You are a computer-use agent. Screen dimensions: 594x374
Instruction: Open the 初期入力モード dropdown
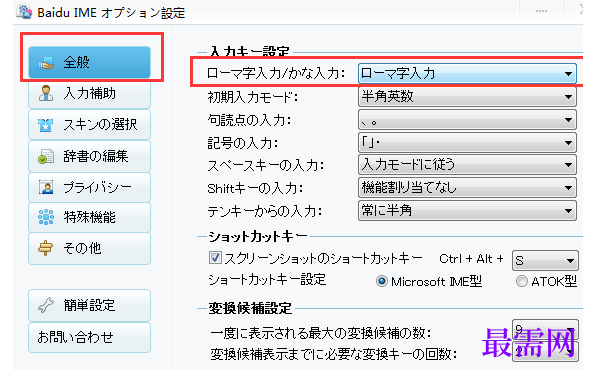[467, 97]
